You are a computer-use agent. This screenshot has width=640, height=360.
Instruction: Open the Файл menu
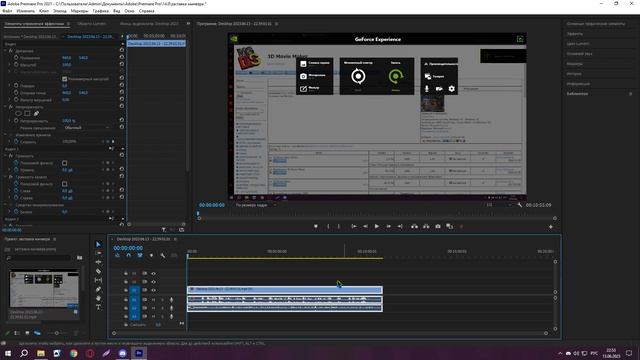(x=7, y=11)
